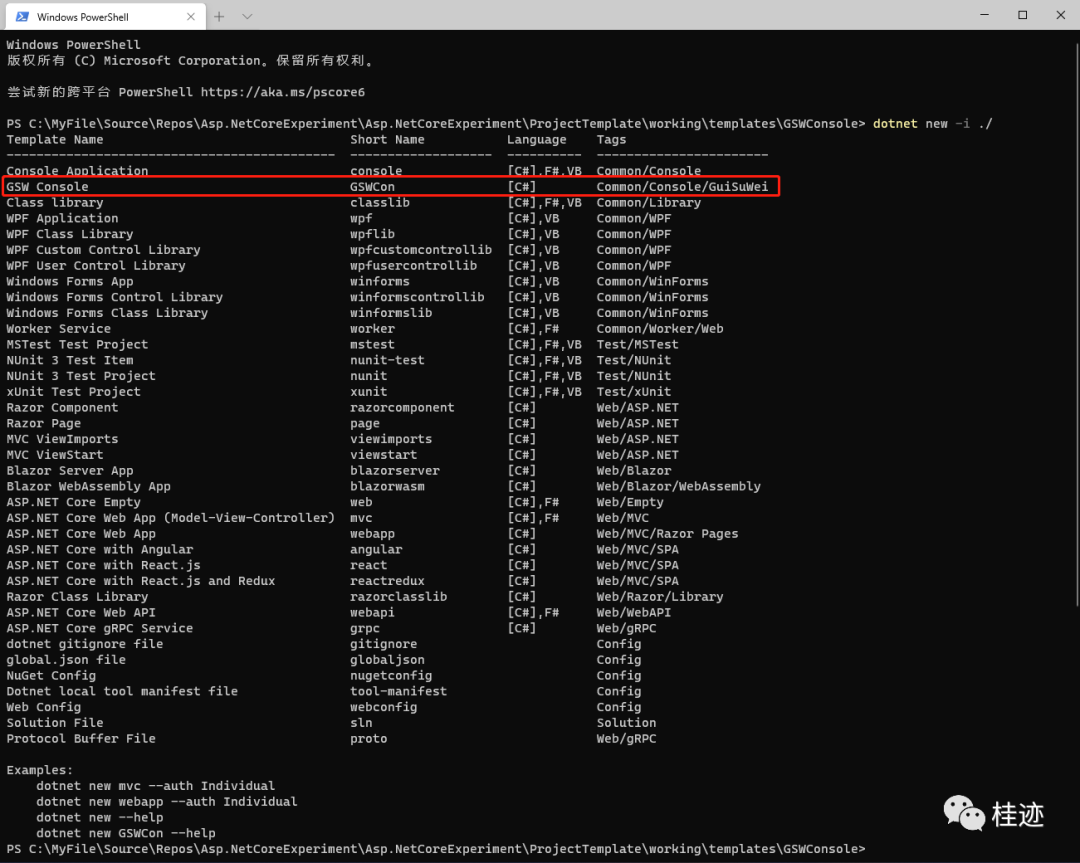Click the 'global.json file' template name
Viewport: 1080px width, 863px height.
66,661
